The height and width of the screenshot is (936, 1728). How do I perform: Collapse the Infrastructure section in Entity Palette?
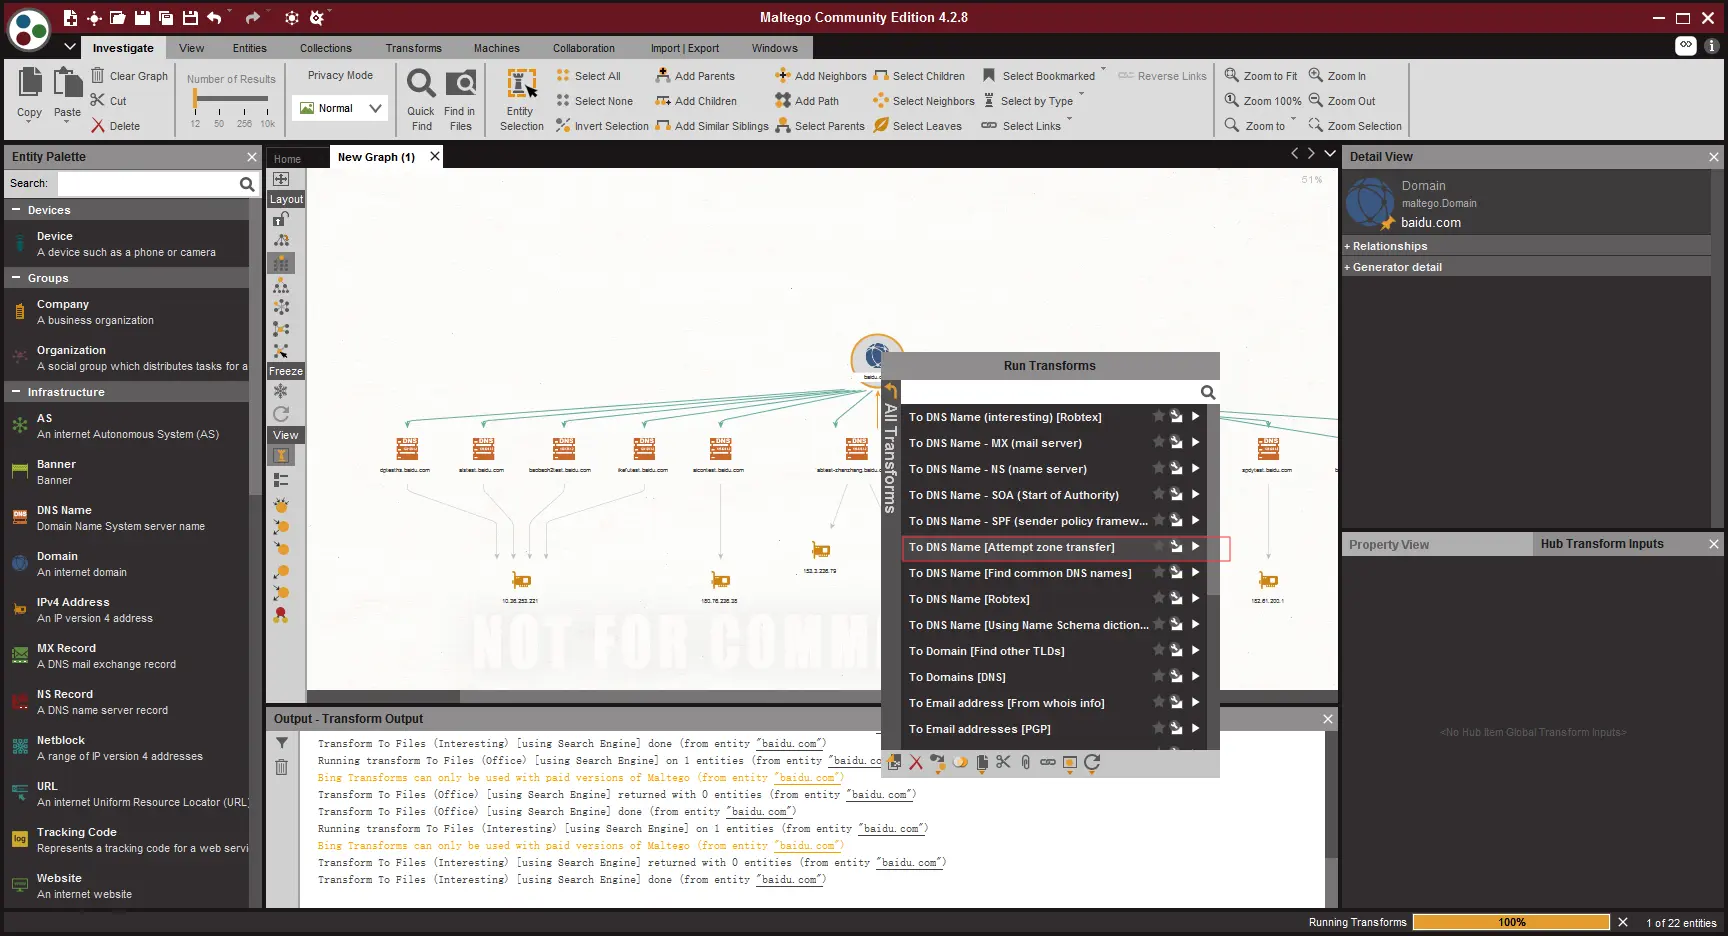pyautogui.click(x=16, y=392)
